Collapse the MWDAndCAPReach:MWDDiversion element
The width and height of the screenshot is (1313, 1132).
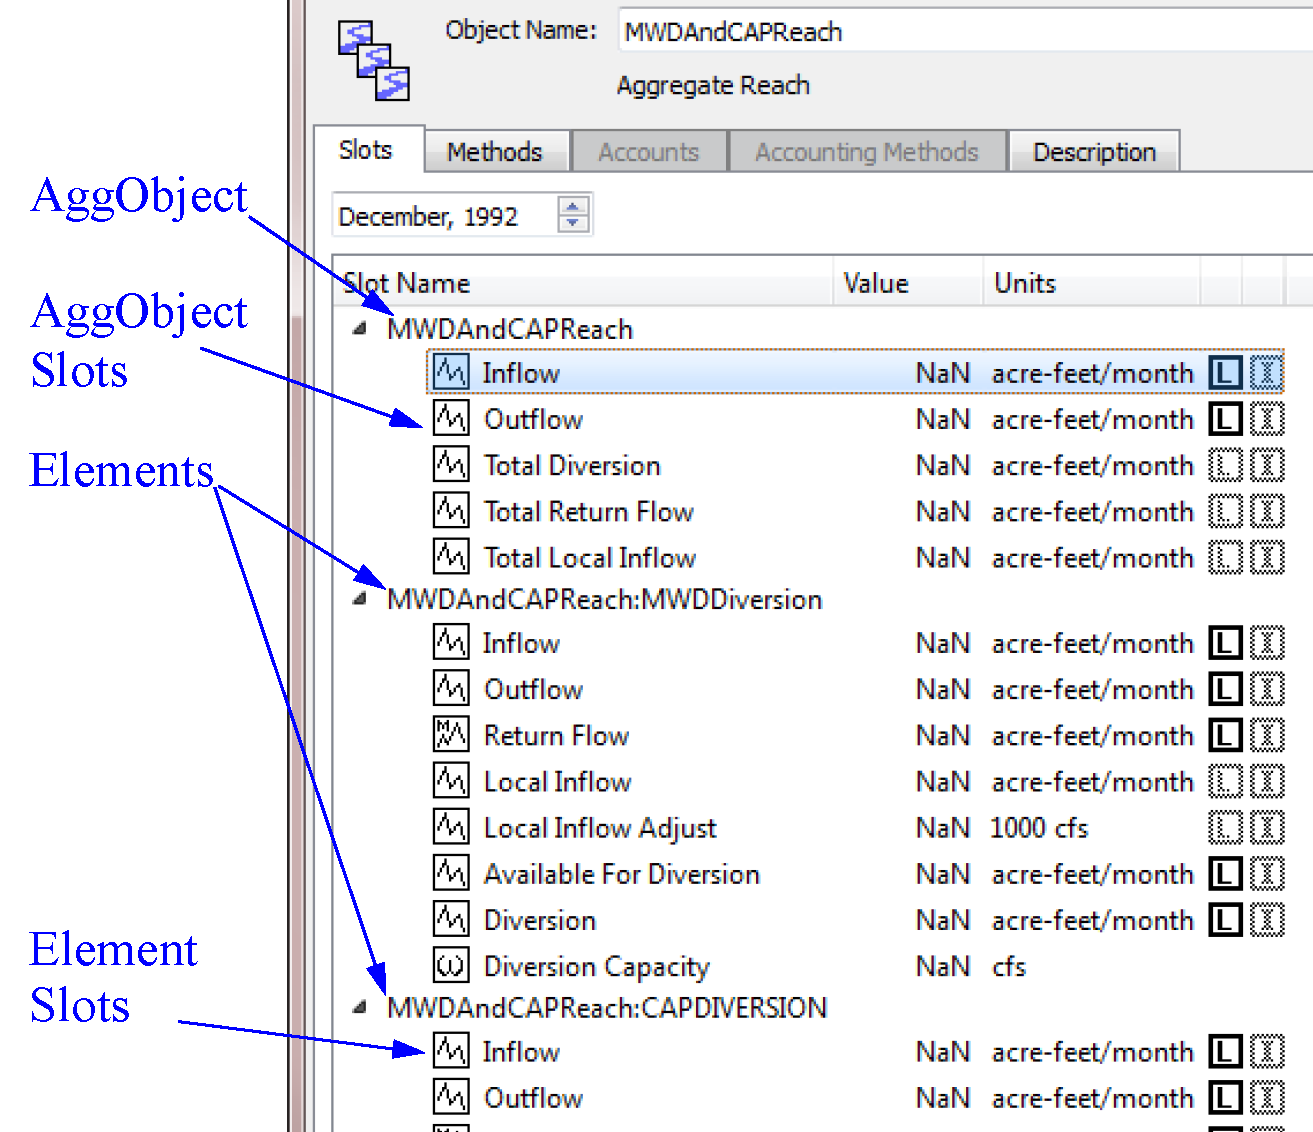point(360,599)
